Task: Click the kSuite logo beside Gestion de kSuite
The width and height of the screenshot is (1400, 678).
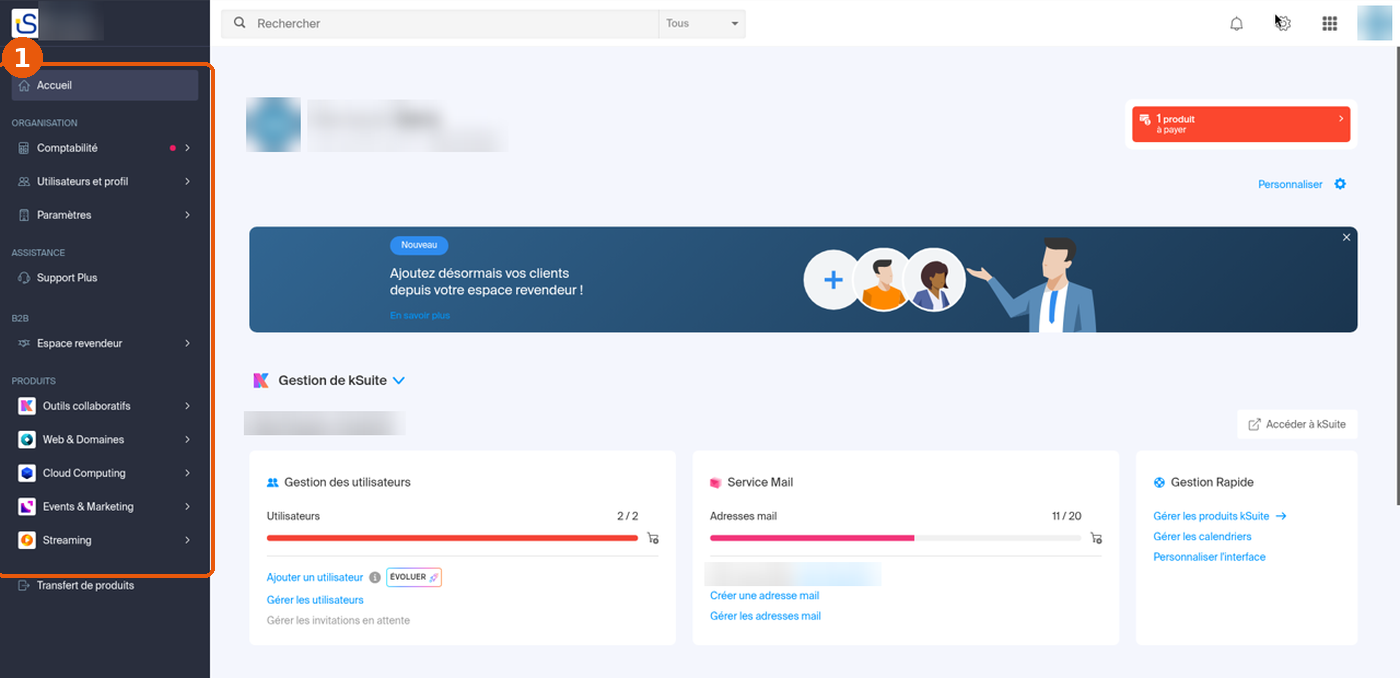Action: (261, 380)
